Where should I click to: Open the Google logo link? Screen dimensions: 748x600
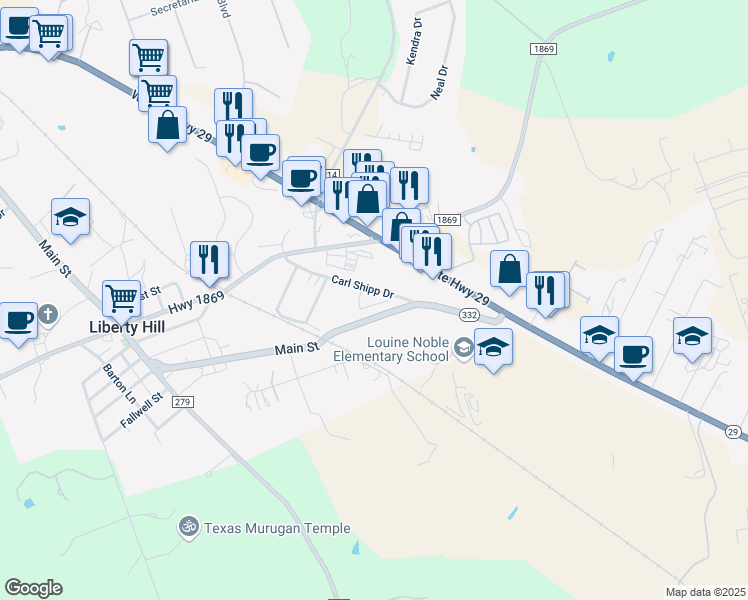tap(33, 588)
